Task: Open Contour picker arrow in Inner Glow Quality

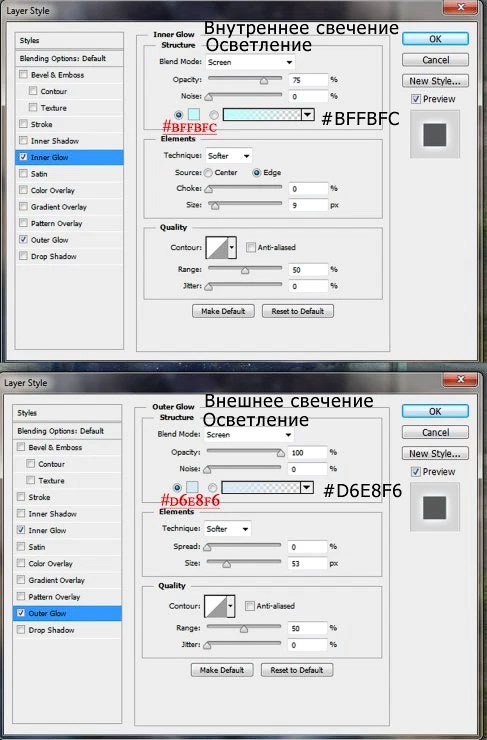Action: pyautogui.click(x=232, y=247)
